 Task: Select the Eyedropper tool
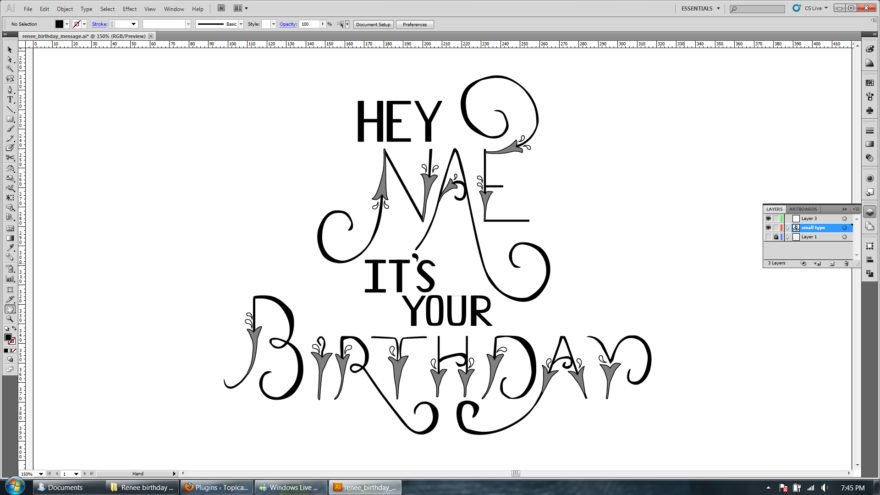pyautogui.click(x=10, y=247)
